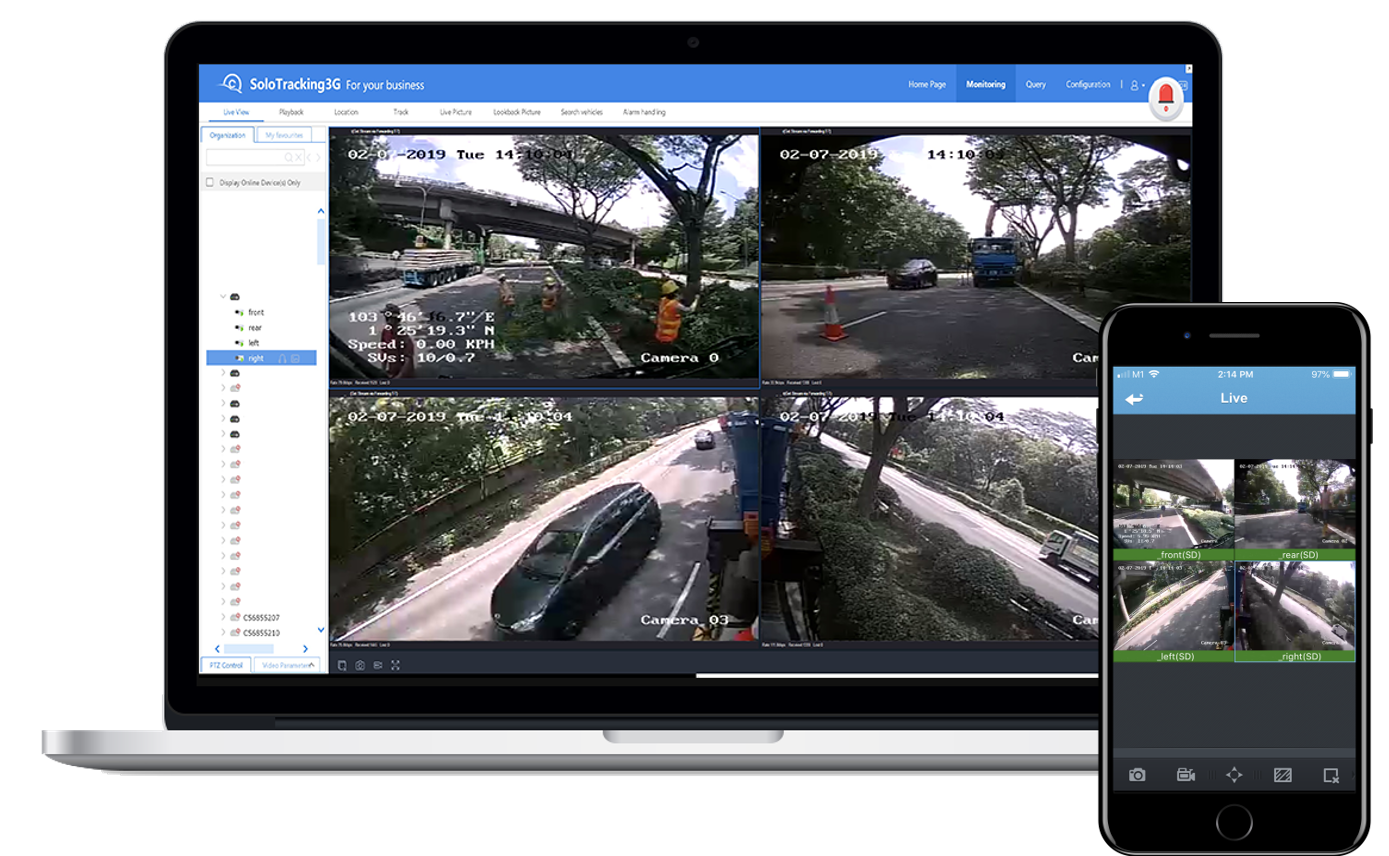Open the Alarm handling tab
This screenshot has height=856, width=1389.
click(x=644, y=112)
